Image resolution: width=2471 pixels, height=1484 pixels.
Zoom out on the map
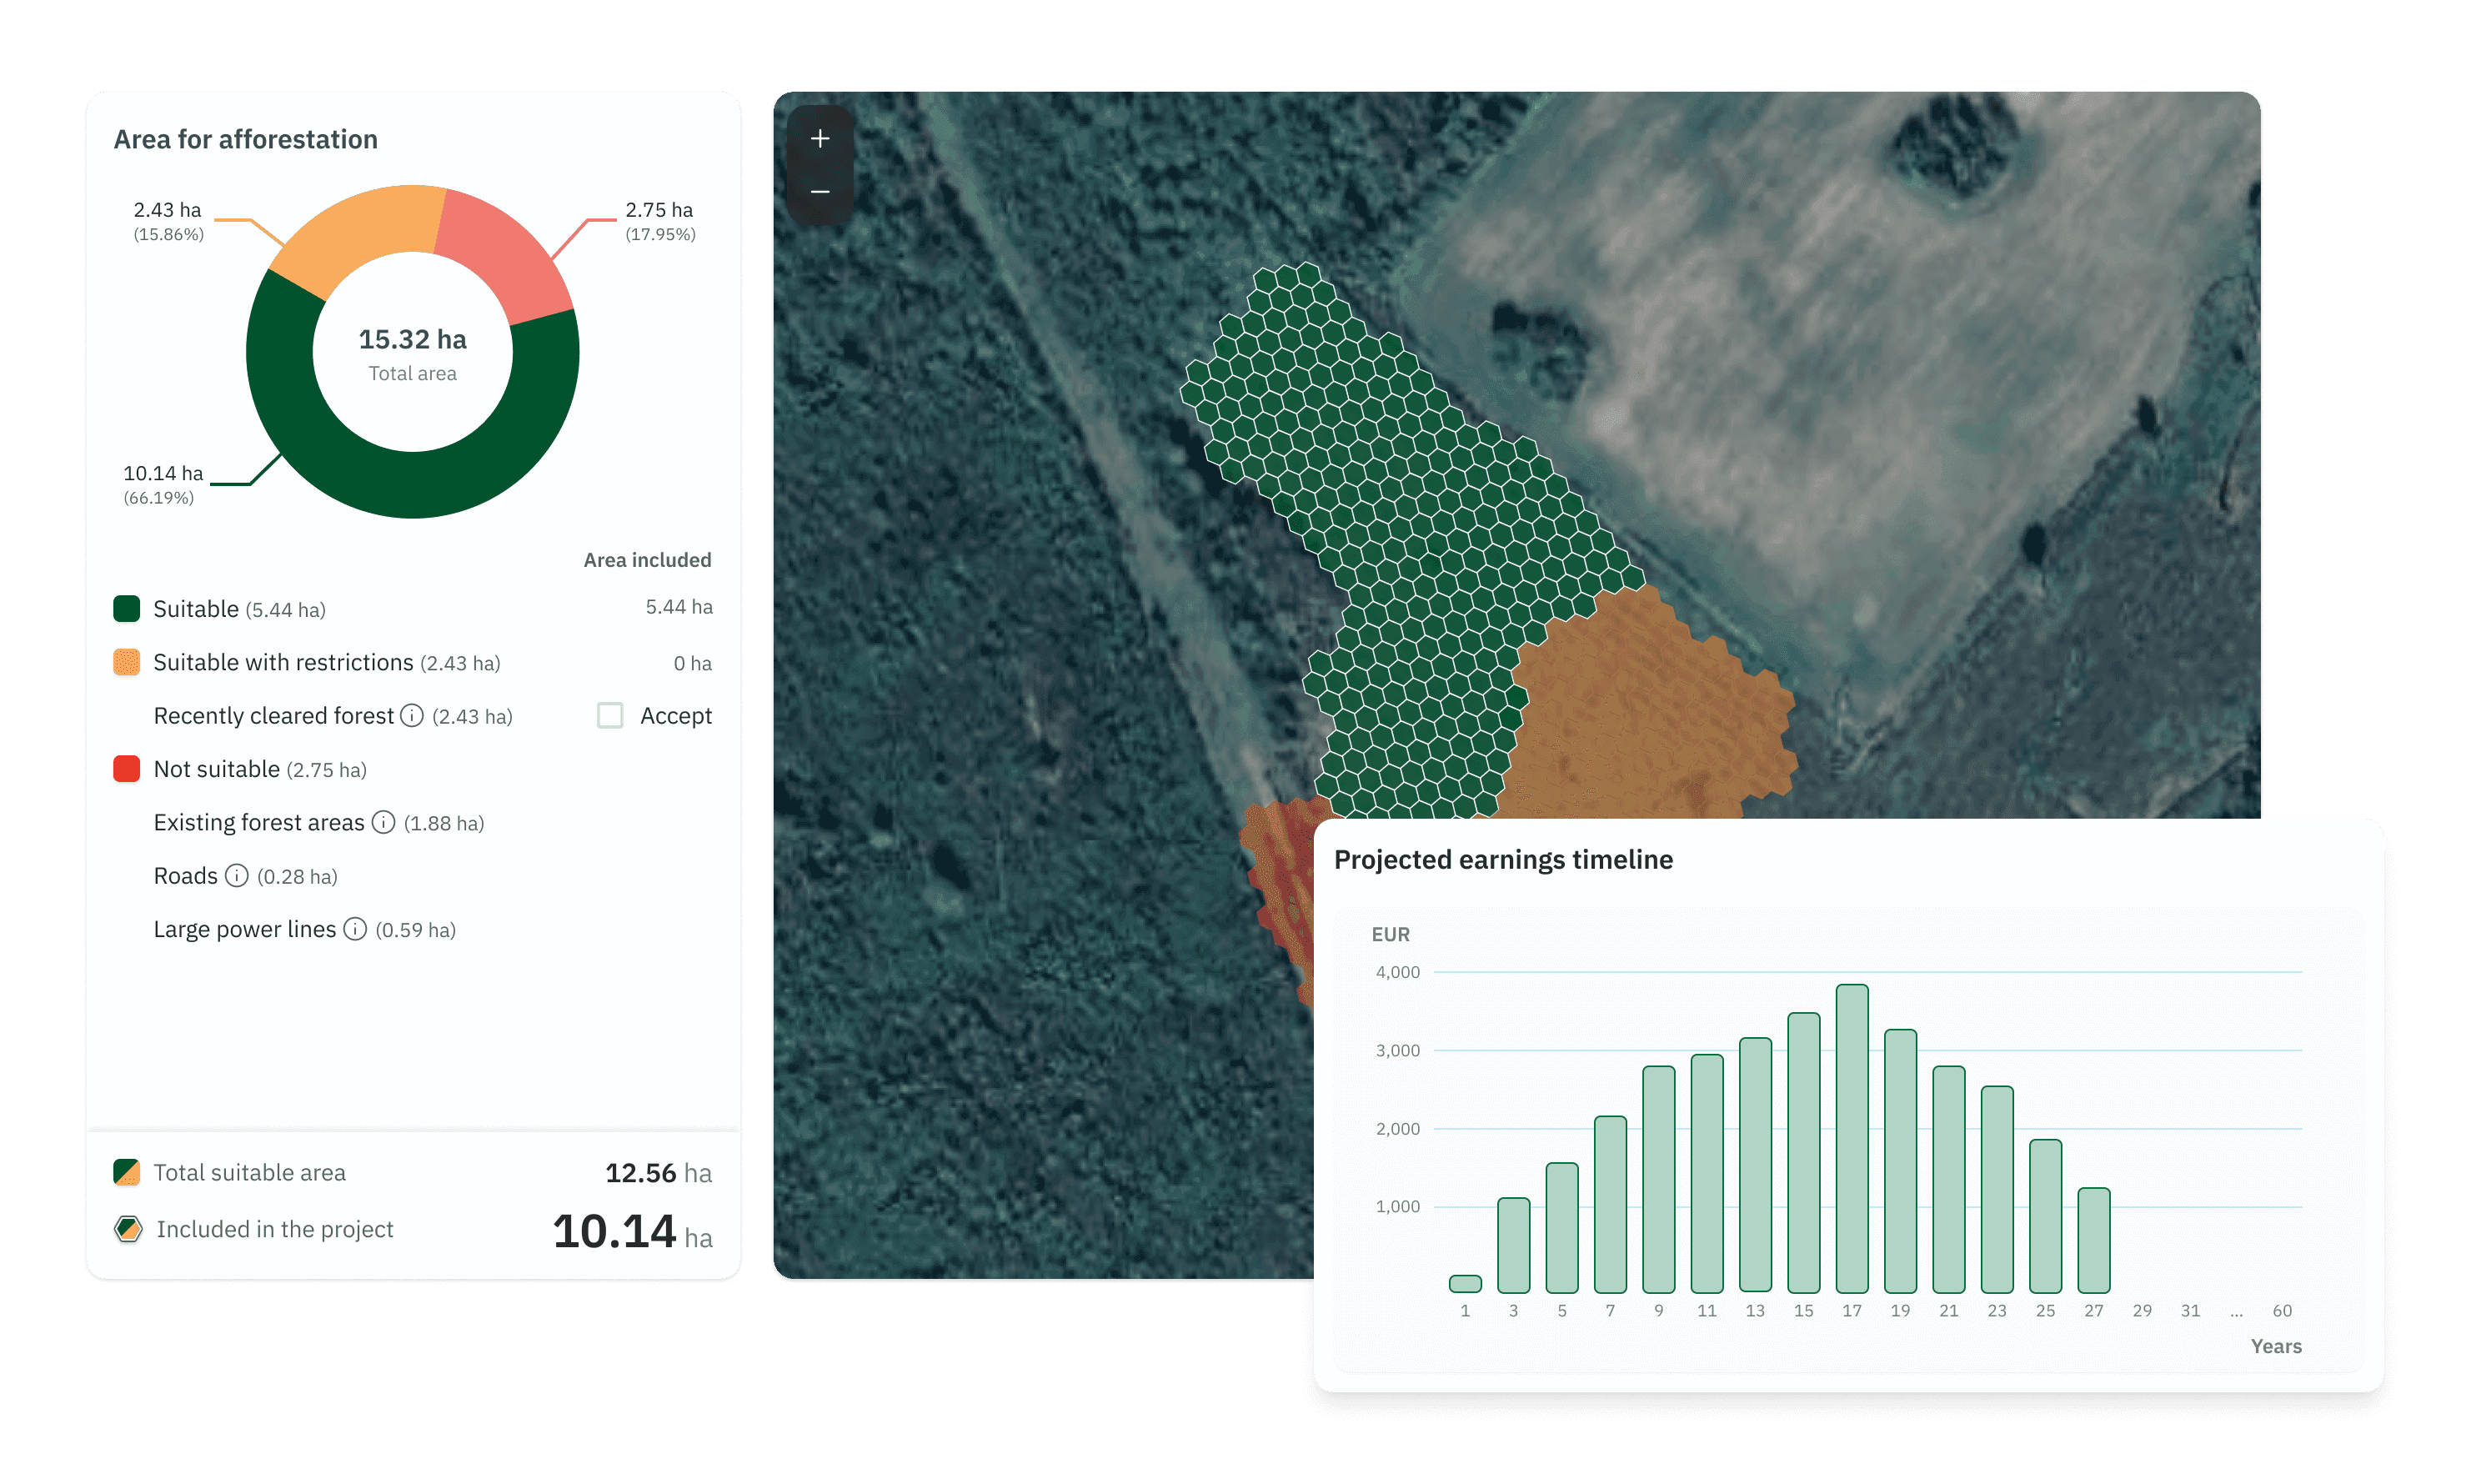click(820, 191)
